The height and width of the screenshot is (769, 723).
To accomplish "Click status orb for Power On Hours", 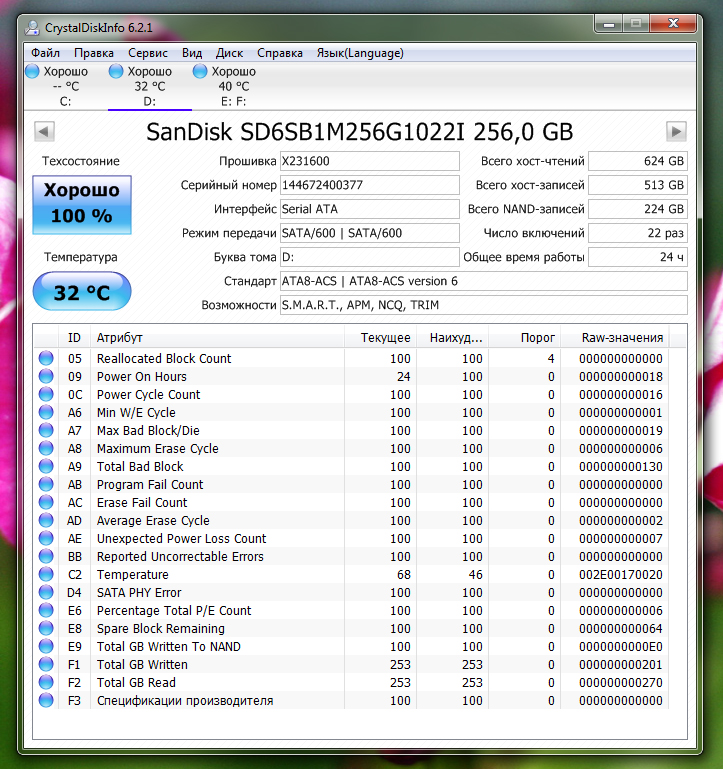I will pyautogui.click(x=46, y=376).
